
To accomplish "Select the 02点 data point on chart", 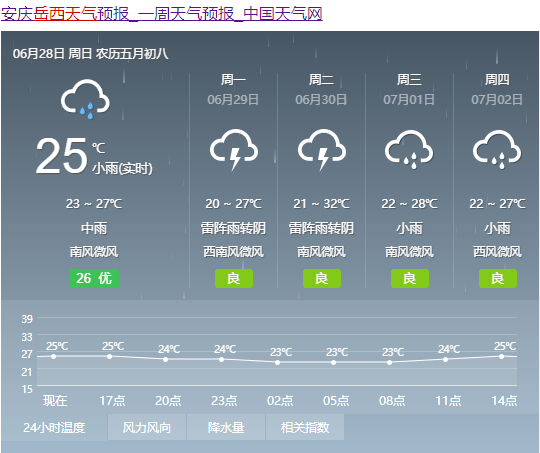I will 278,362.
